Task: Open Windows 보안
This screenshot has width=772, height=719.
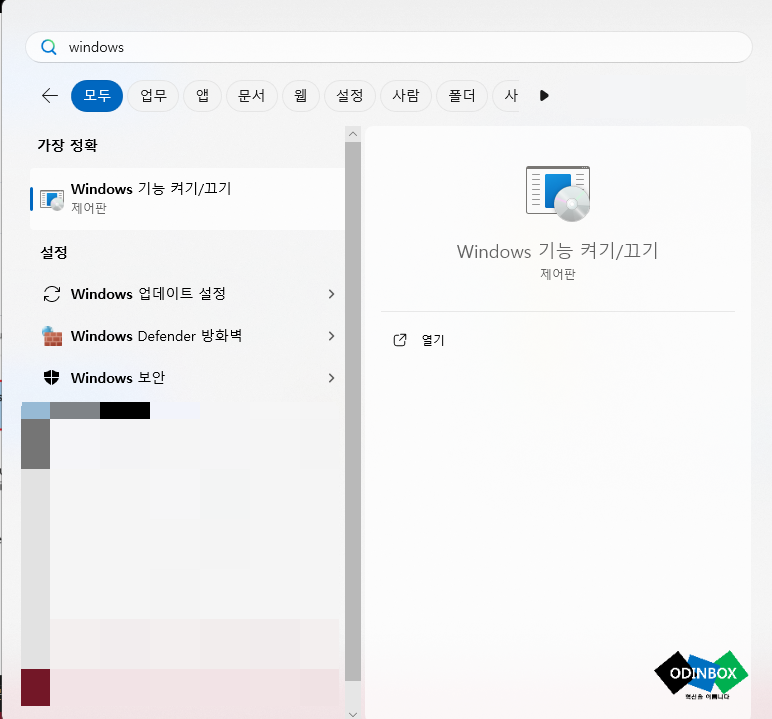Action: pos(187,378)
